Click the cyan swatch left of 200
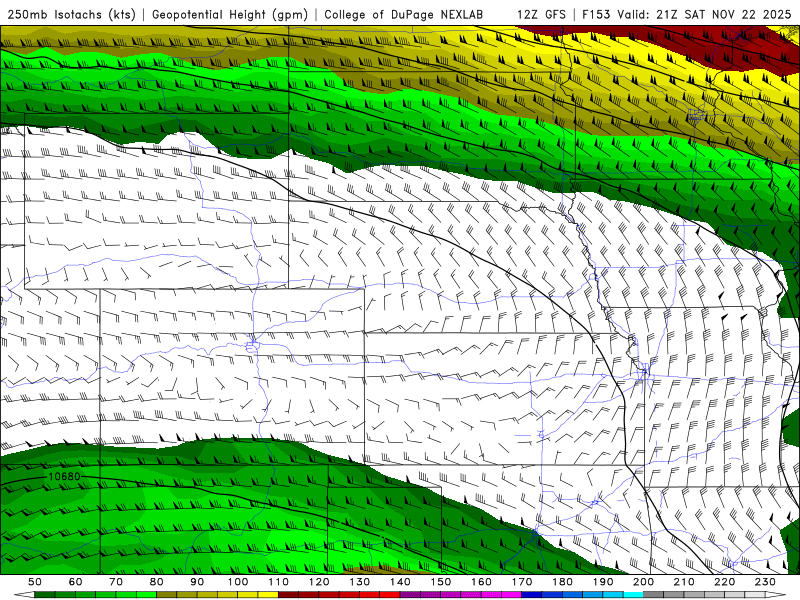The width and height of the screenshot is (800, 600). tap(634, 595)
